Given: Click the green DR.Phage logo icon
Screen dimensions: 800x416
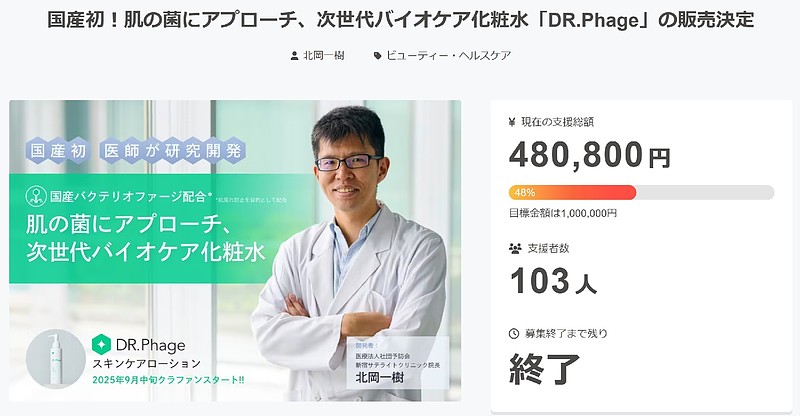Looking at the screenshot, I should coord(100,343).
